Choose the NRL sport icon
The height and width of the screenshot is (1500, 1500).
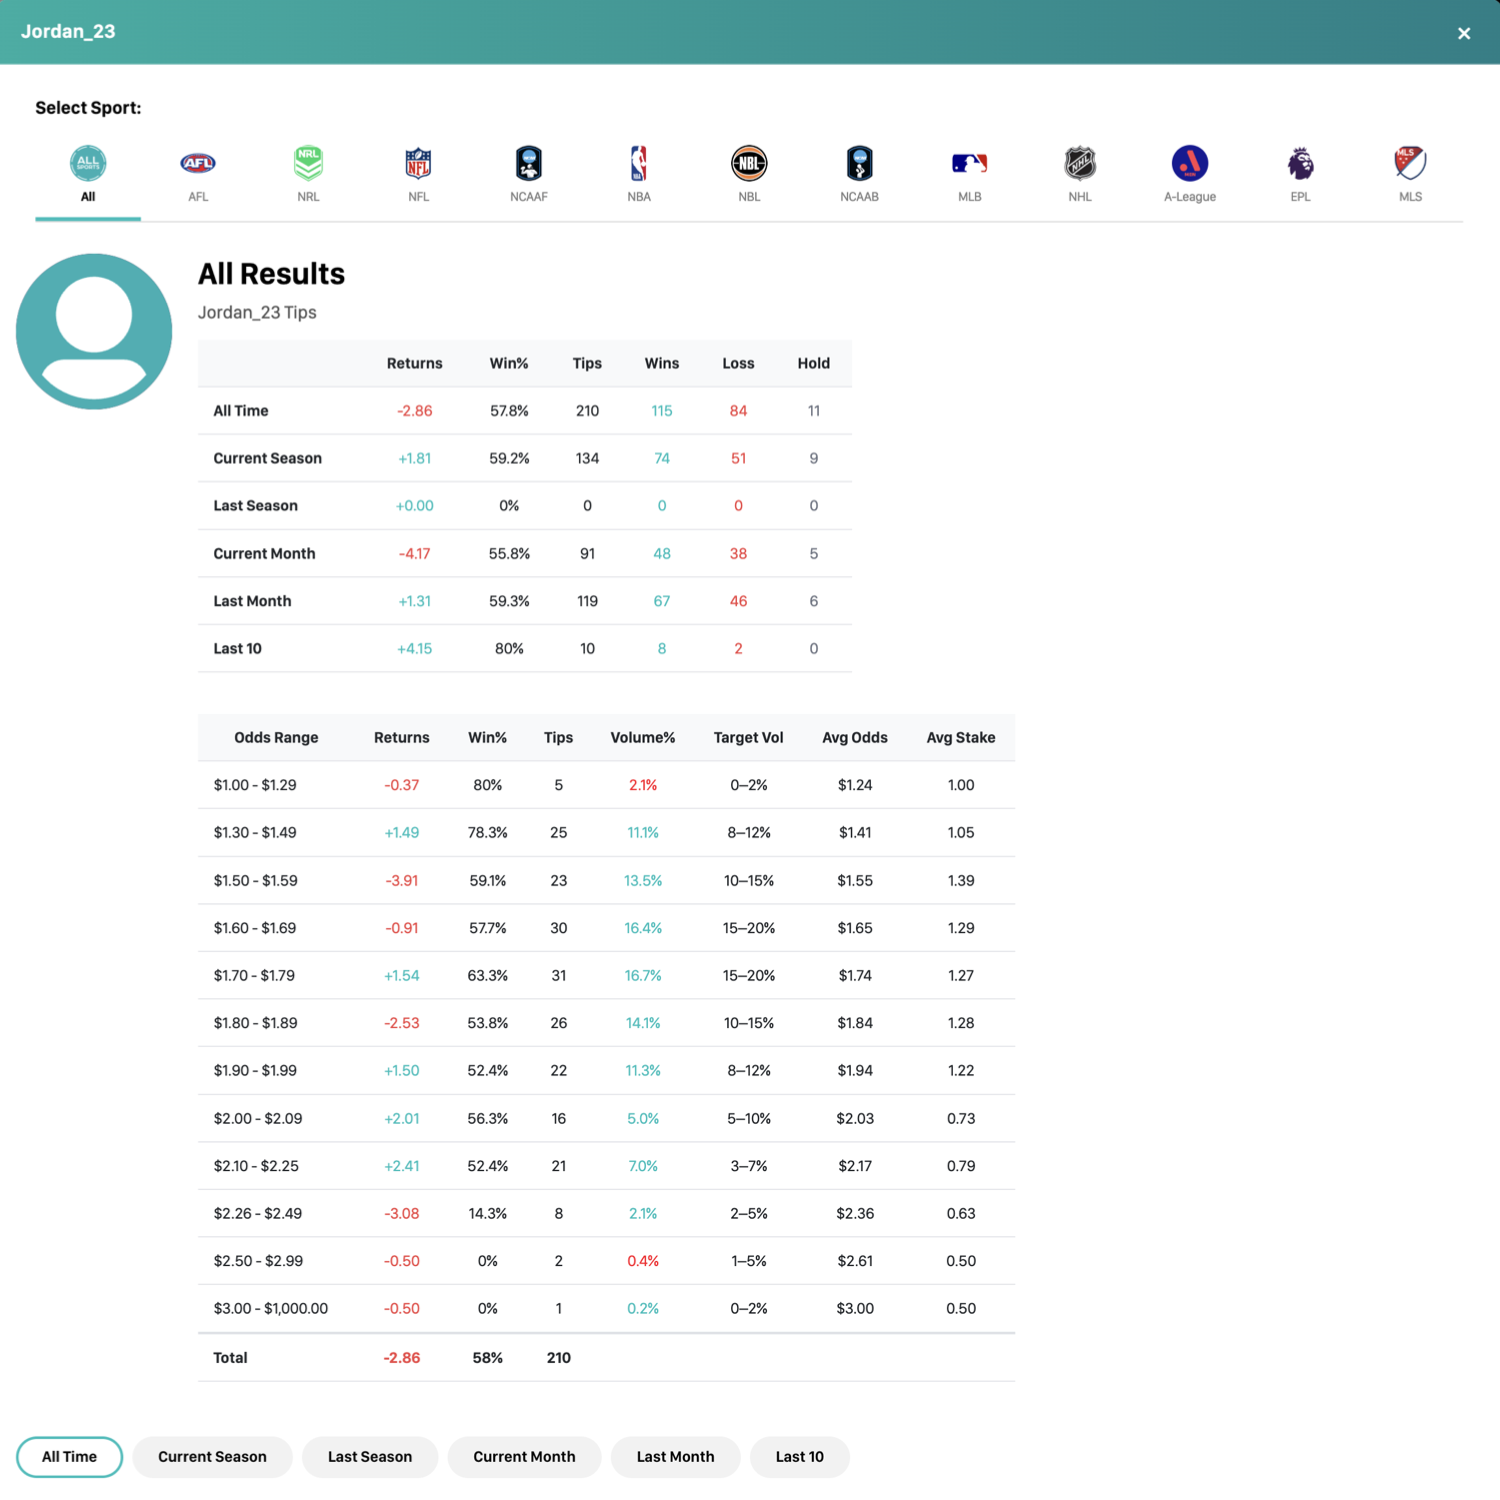308,163
